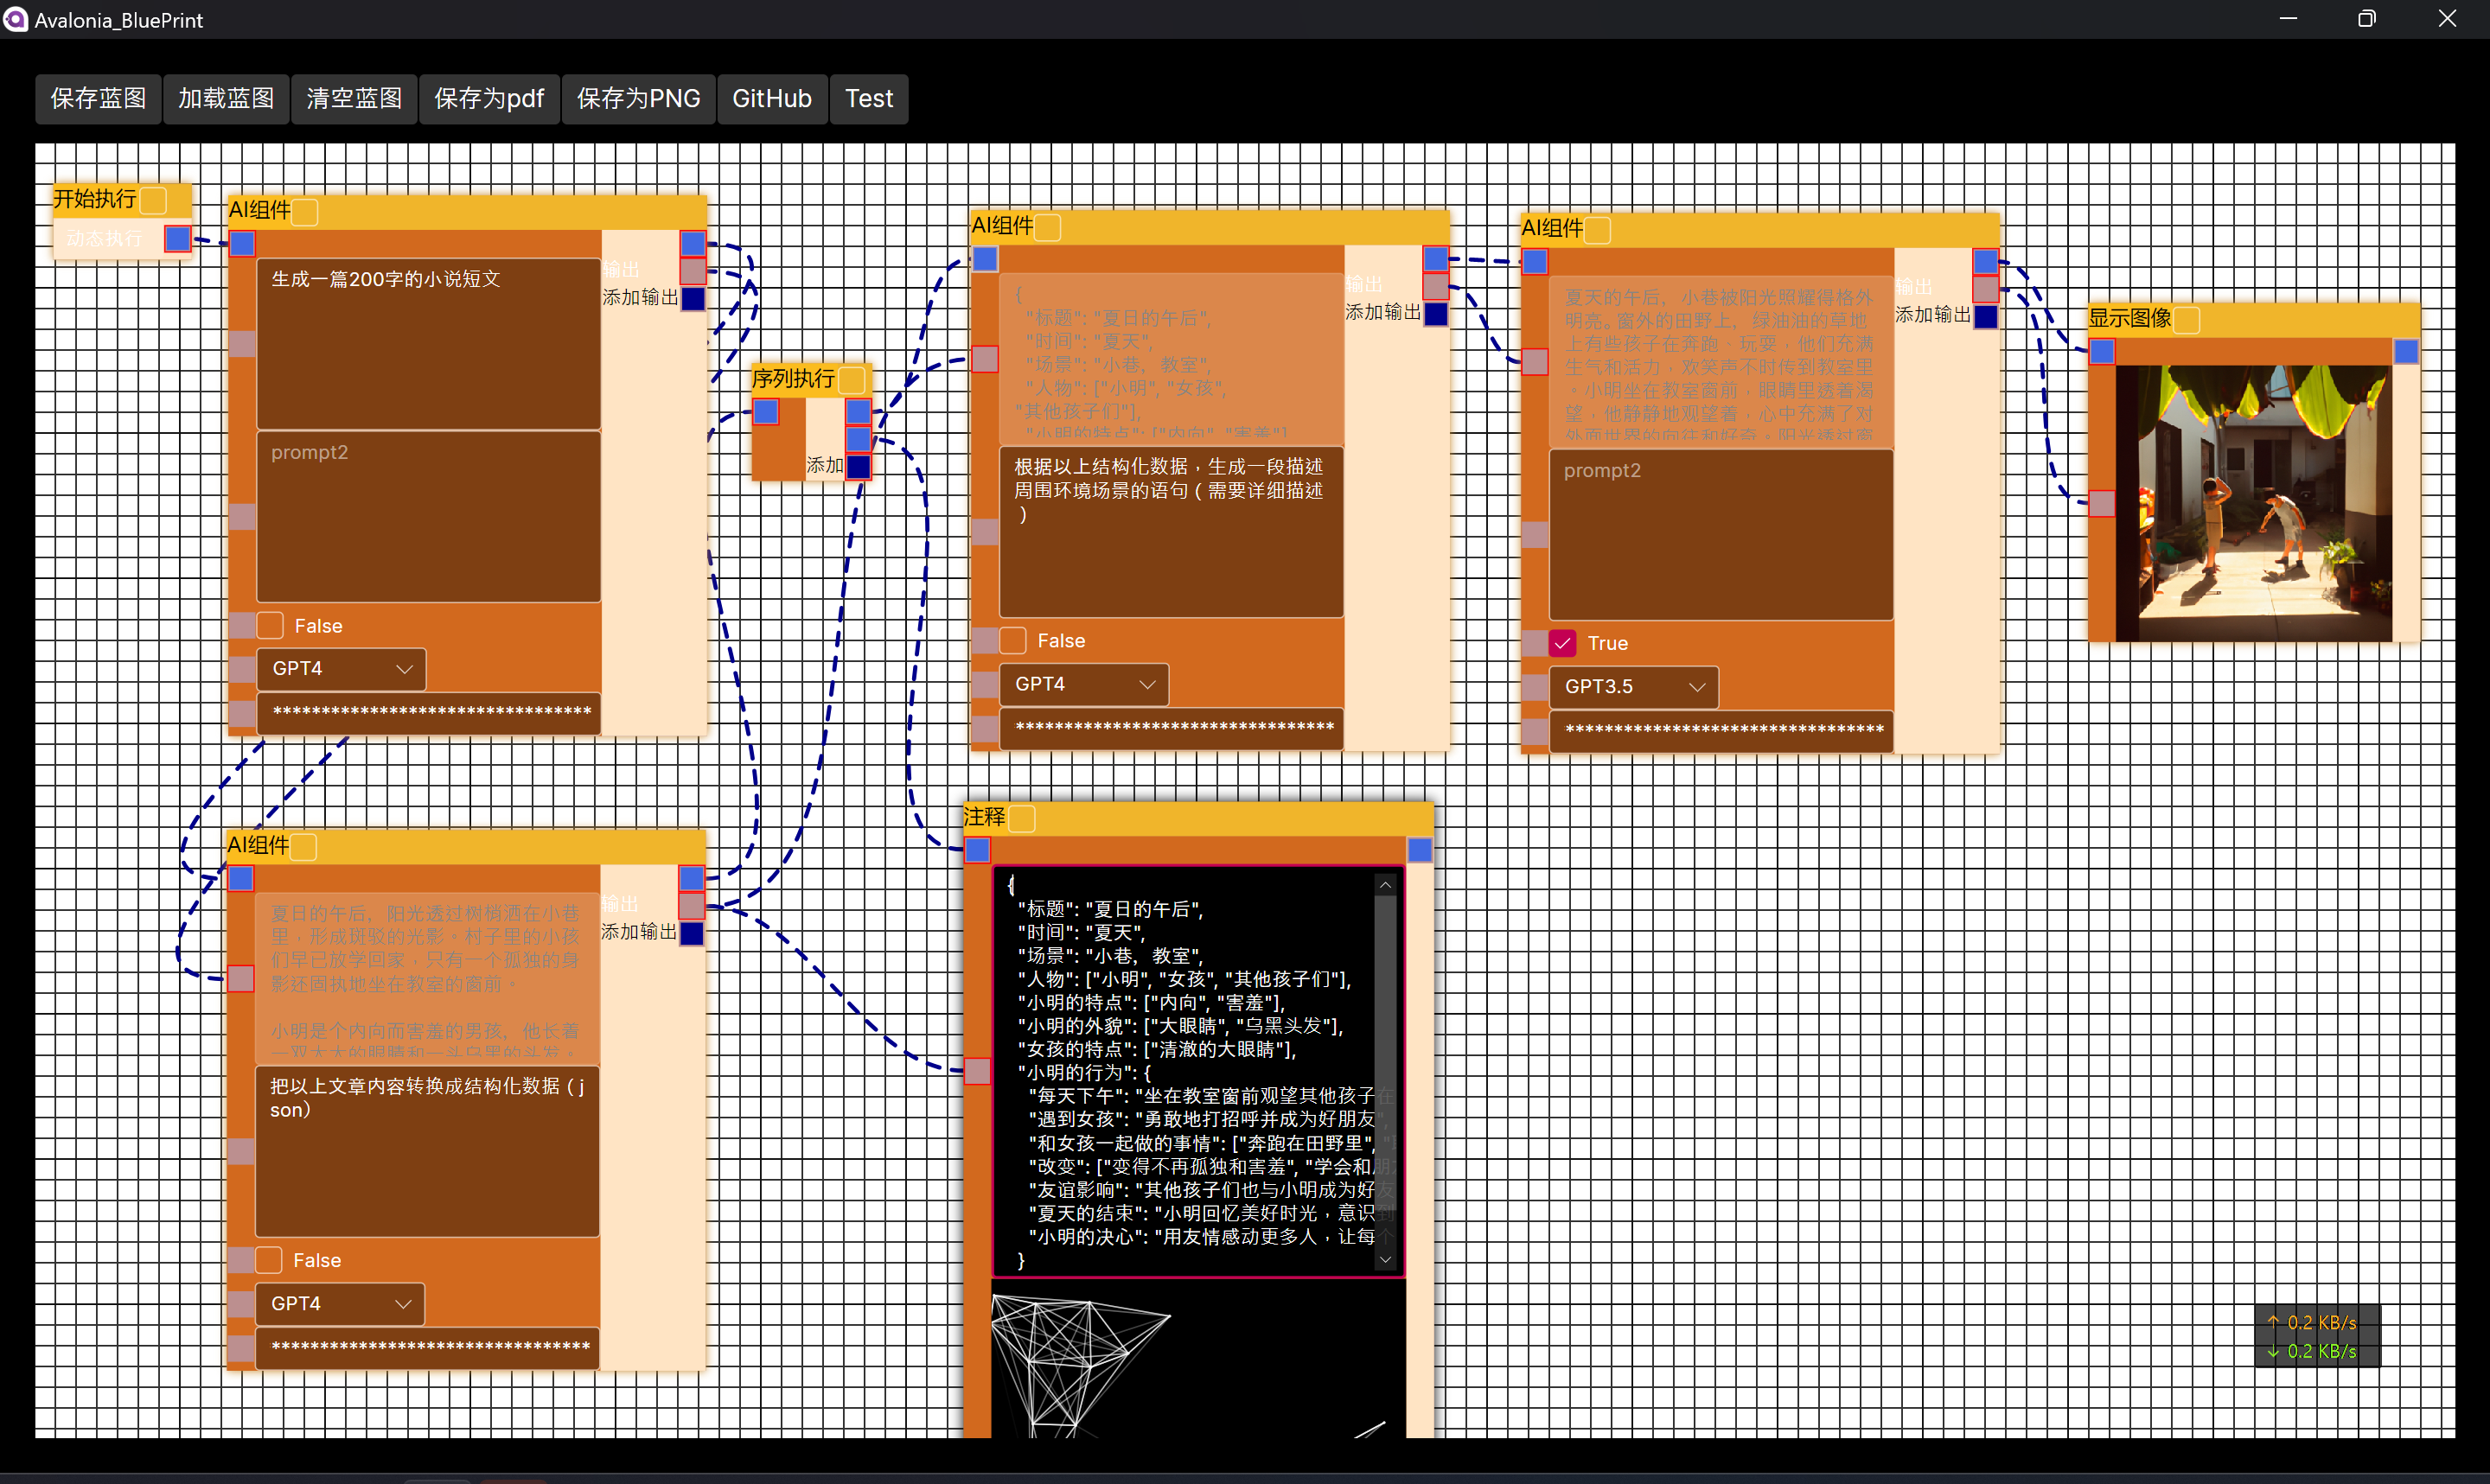Open GPT4 dropdown in 生成一篇200字 node
The height and width of the screenshot is (1484, 2490).
[x=341, y=669]
